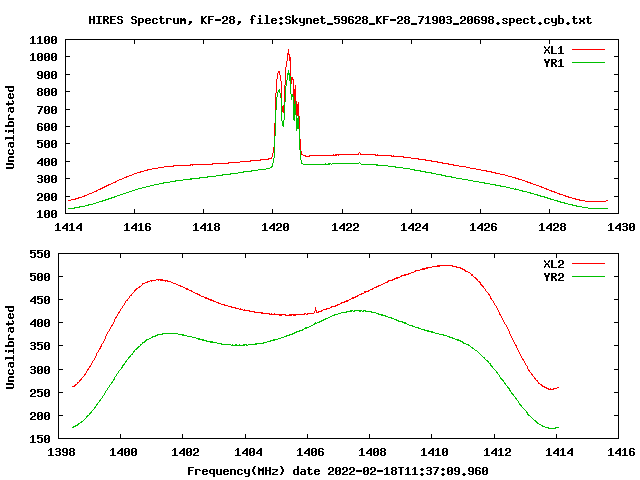Click the green YR1 legend line sample
Viewport: 640px width, 480px height.
pyautogui.click(x=588, y=63)
